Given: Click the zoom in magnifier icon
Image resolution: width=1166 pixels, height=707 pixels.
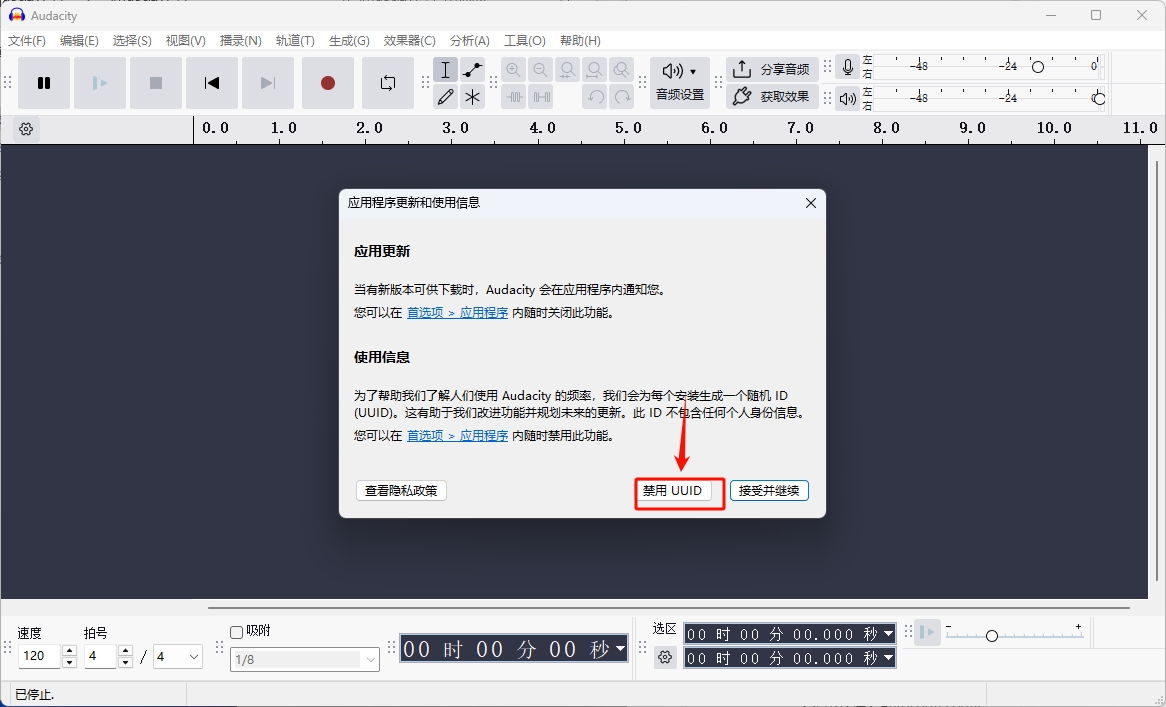Looking at the screenshot, I should [x=513, y=69].
